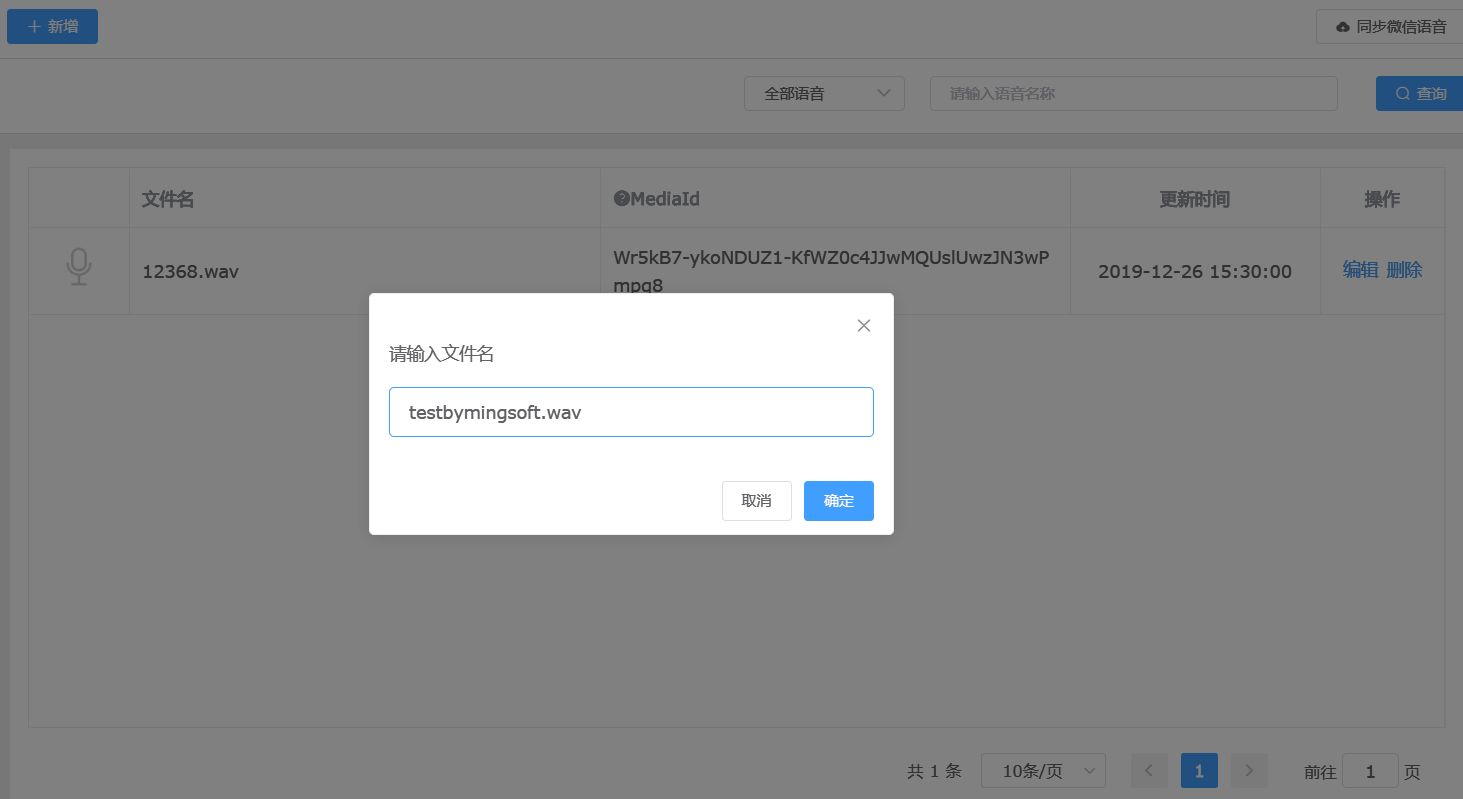Screen dimensions: 1463x799
Task: Select page 1 in pagination
Action: point(1199,771)
